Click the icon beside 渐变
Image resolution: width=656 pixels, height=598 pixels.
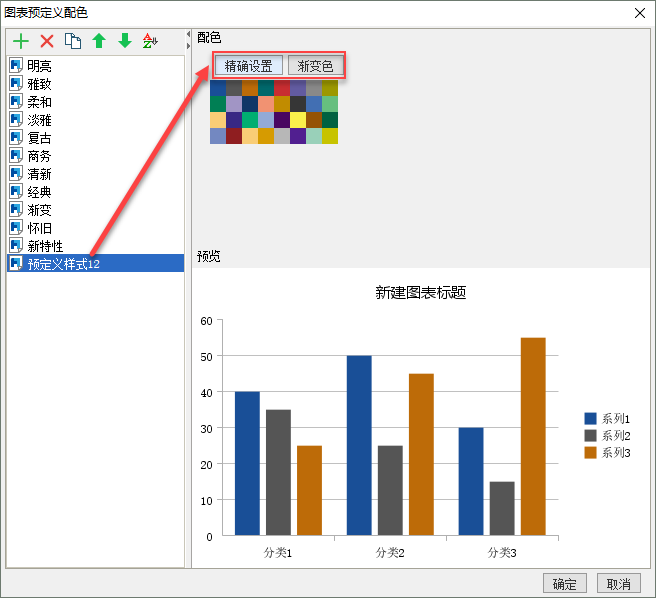(x=16, y=210)
